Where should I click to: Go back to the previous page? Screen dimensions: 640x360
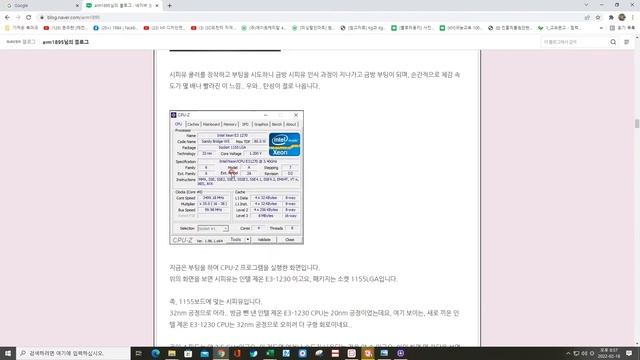7,18
